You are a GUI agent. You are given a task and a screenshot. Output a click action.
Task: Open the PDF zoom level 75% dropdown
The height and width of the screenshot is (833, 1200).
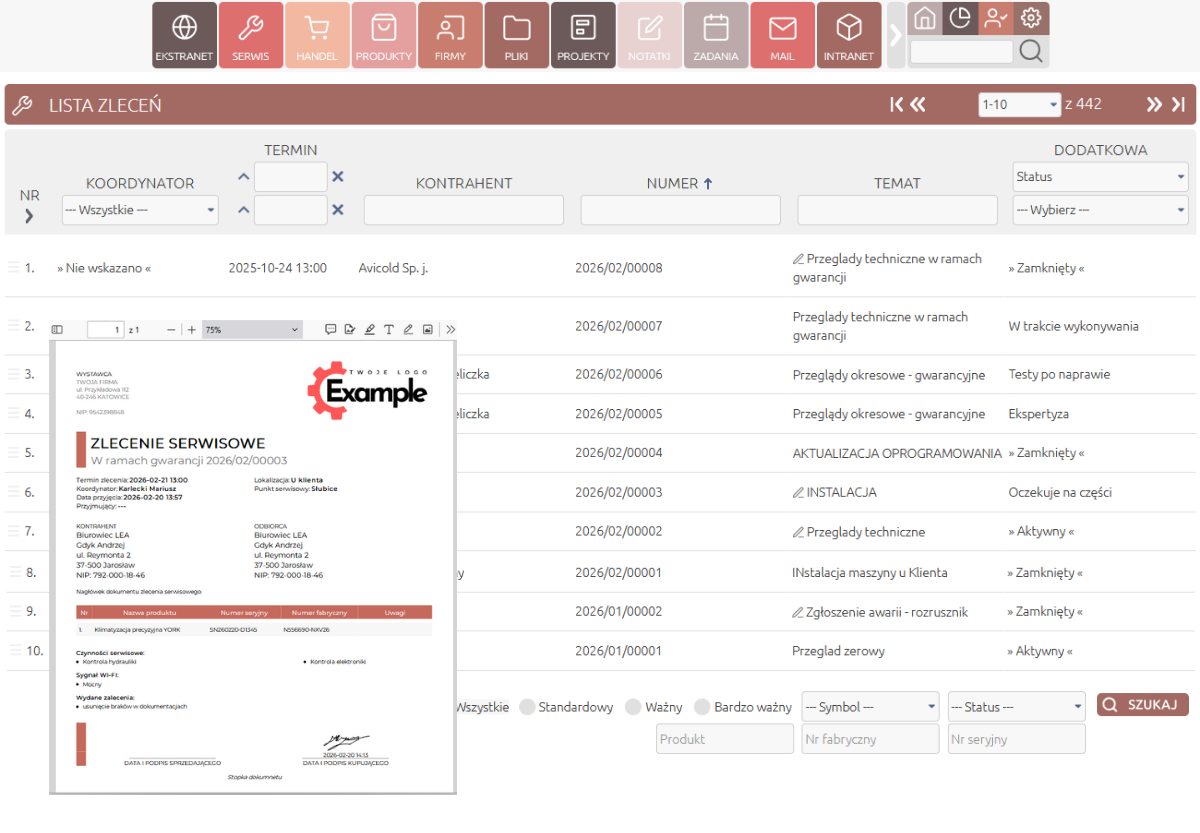(x=251, y=329)
